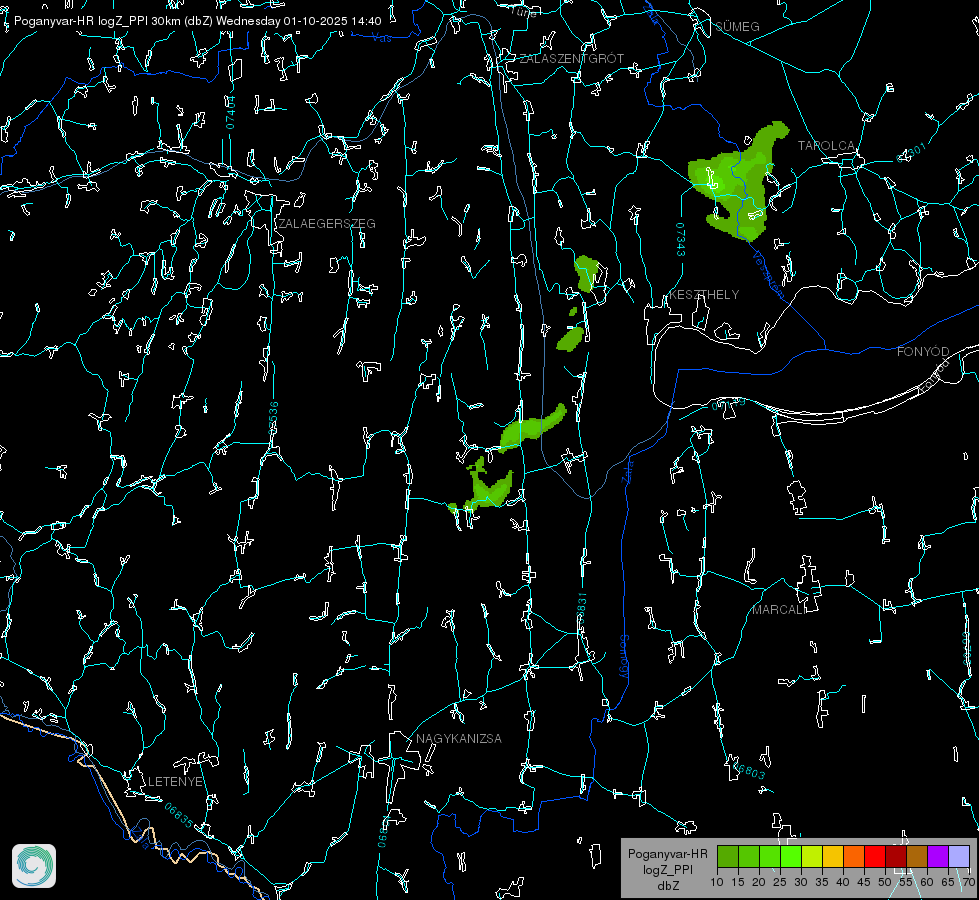The width and height of the screenshot is (979, 900).
Task: Click the TAPOLCA town label
Action: pyautogui.click(x=826, y=146)
